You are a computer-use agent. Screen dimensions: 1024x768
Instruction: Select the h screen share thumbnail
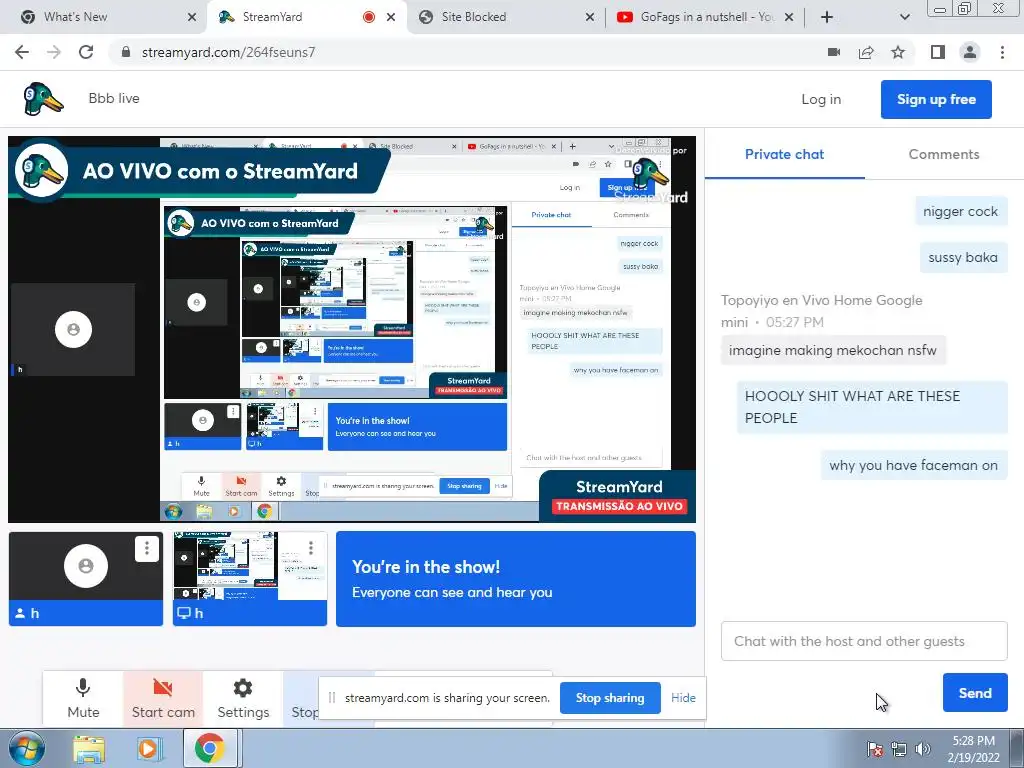(249, 579)
